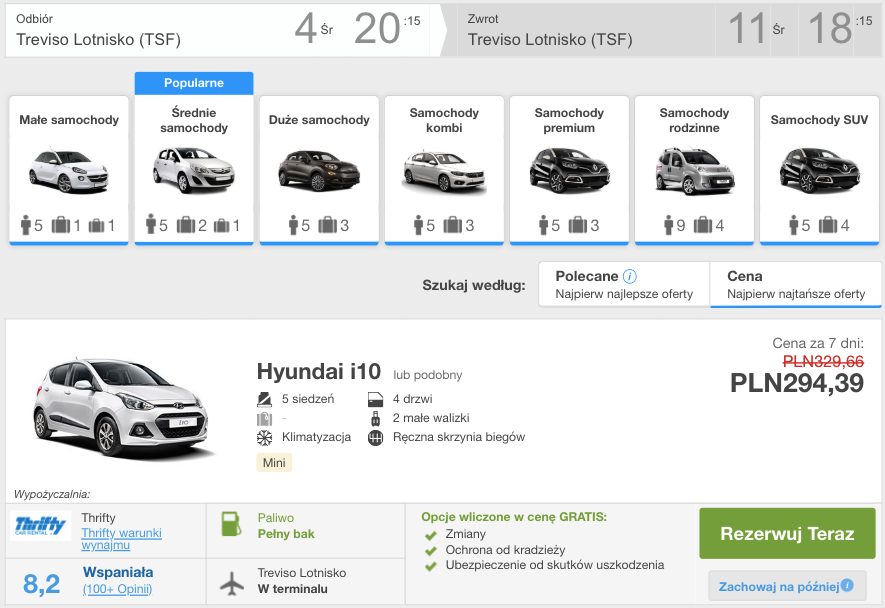Click the Hyundai i10 title
The height and width of the screenshot is (608, 885).
[x=319, y=371]
